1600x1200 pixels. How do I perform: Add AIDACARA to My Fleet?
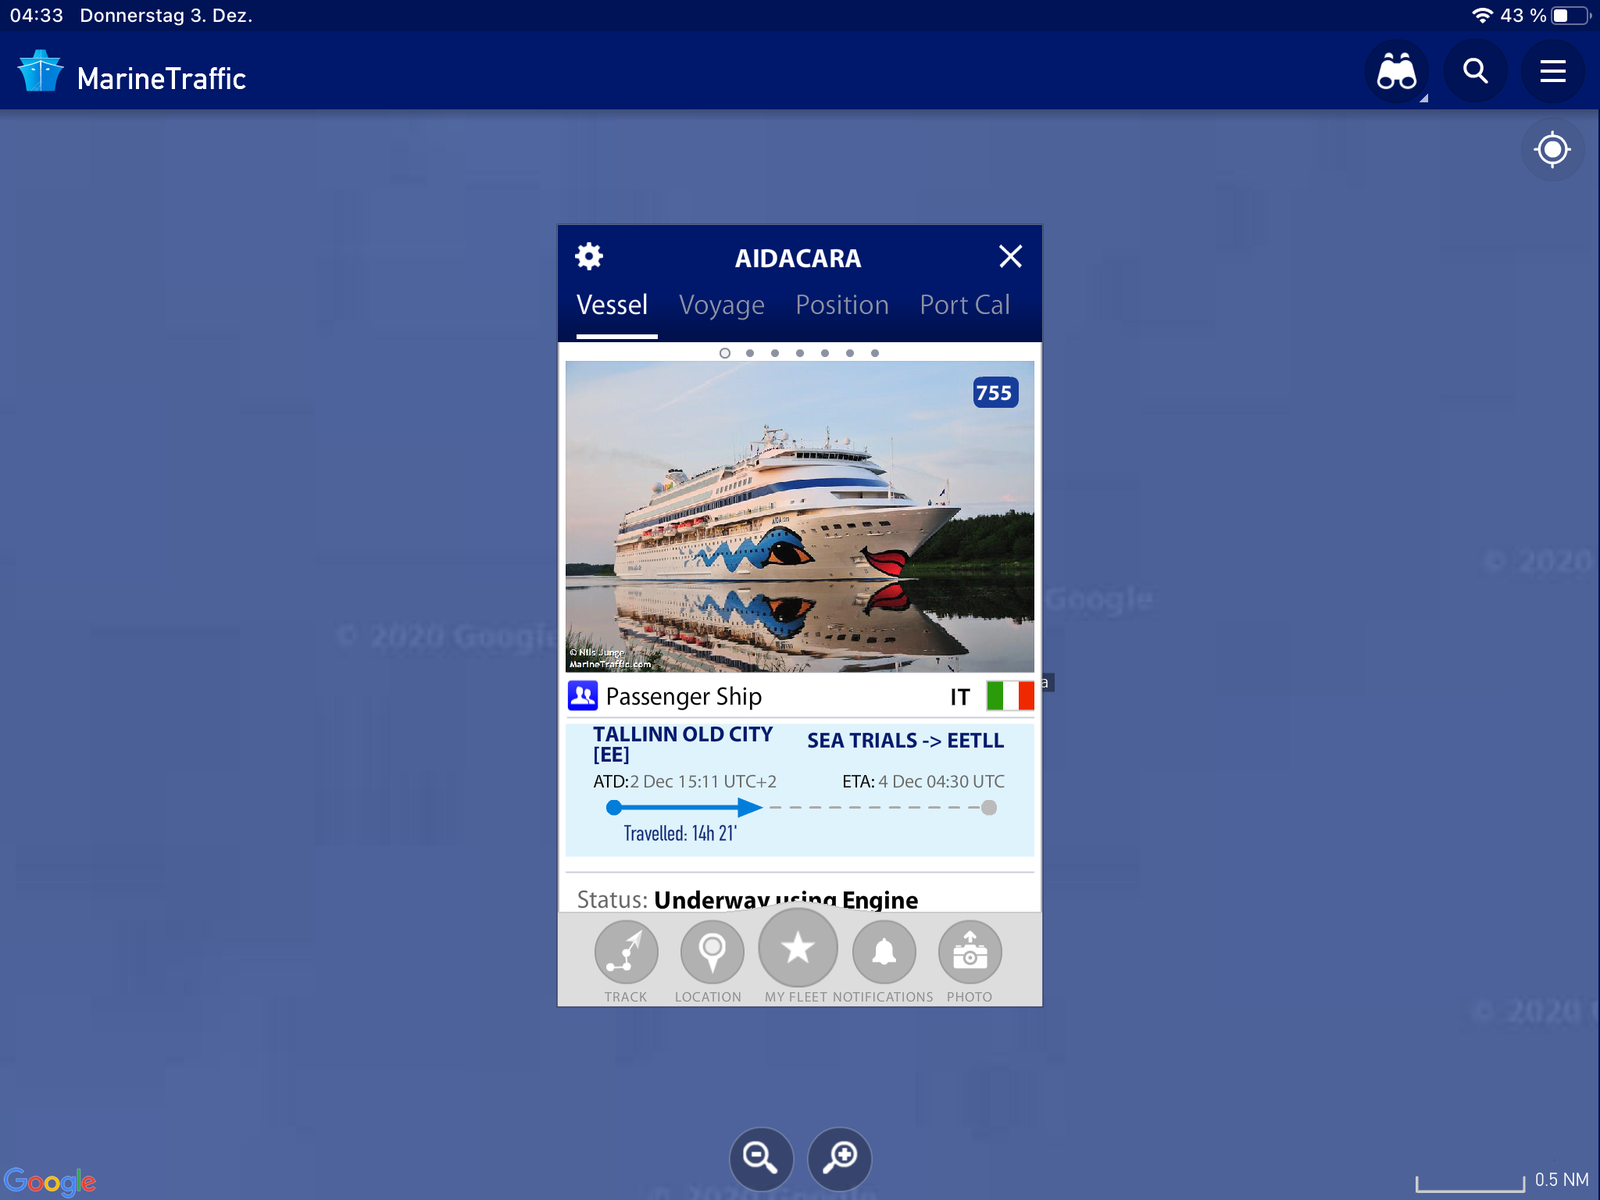click(797, 948)
